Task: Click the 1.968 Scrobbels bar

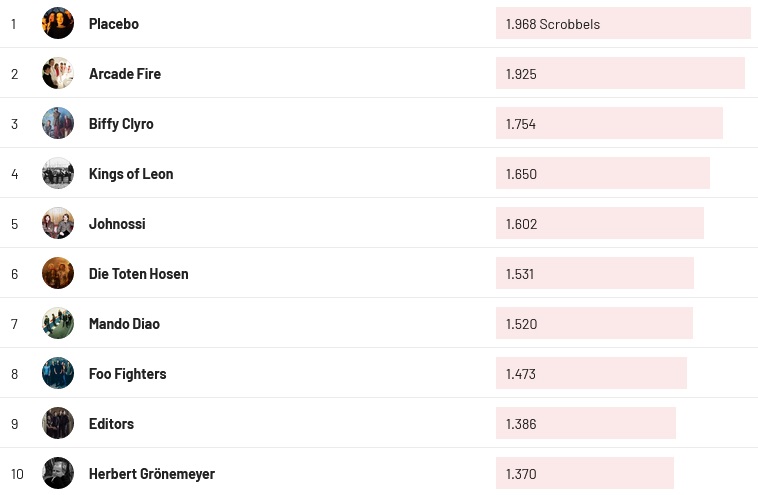Action: pyautogui.click(x=622, y=23)
